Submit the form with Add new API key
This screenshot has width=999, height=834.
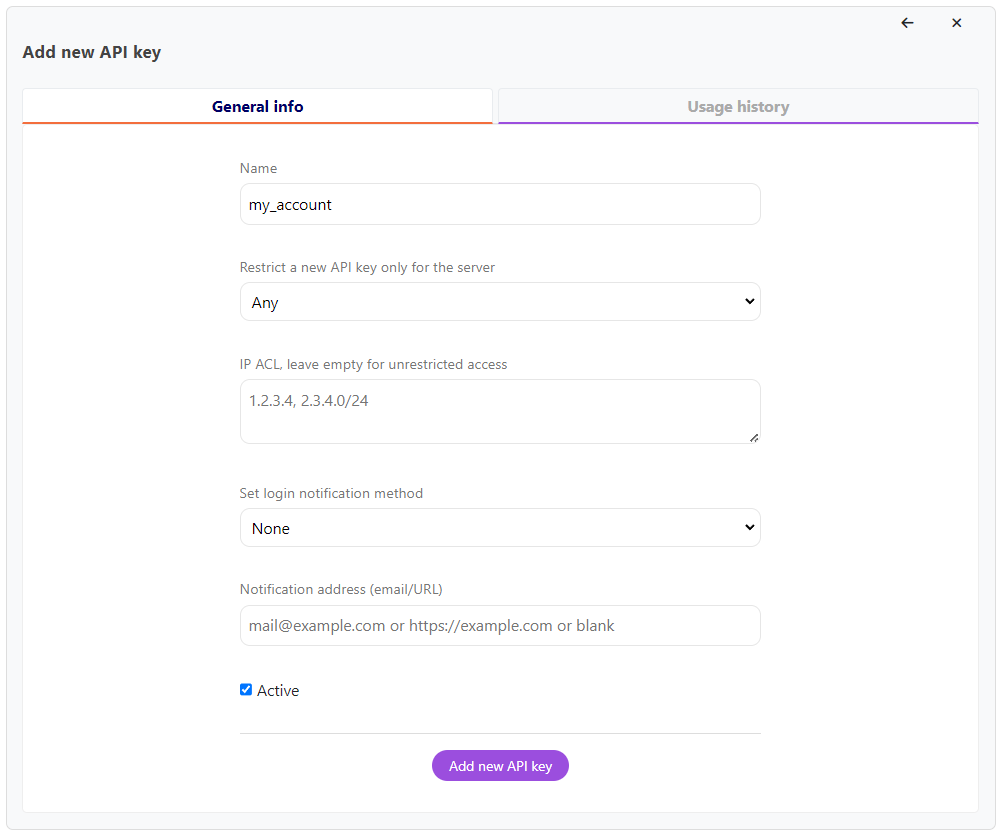click(500, 765)
